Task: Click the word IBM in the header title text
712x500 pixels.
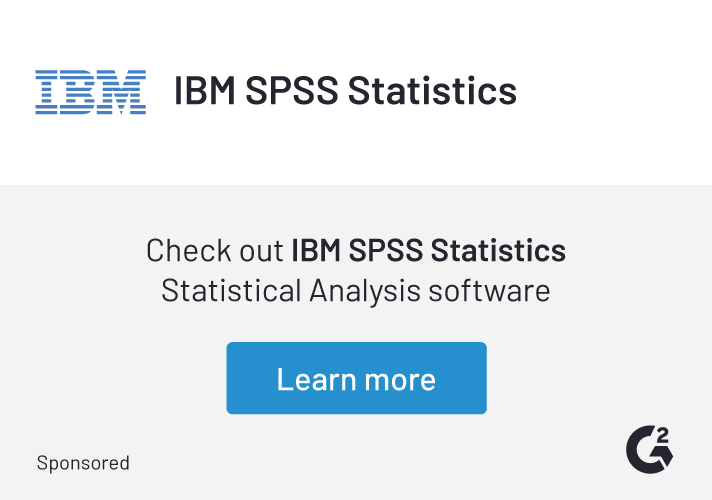Action: (x=203, y=91)
